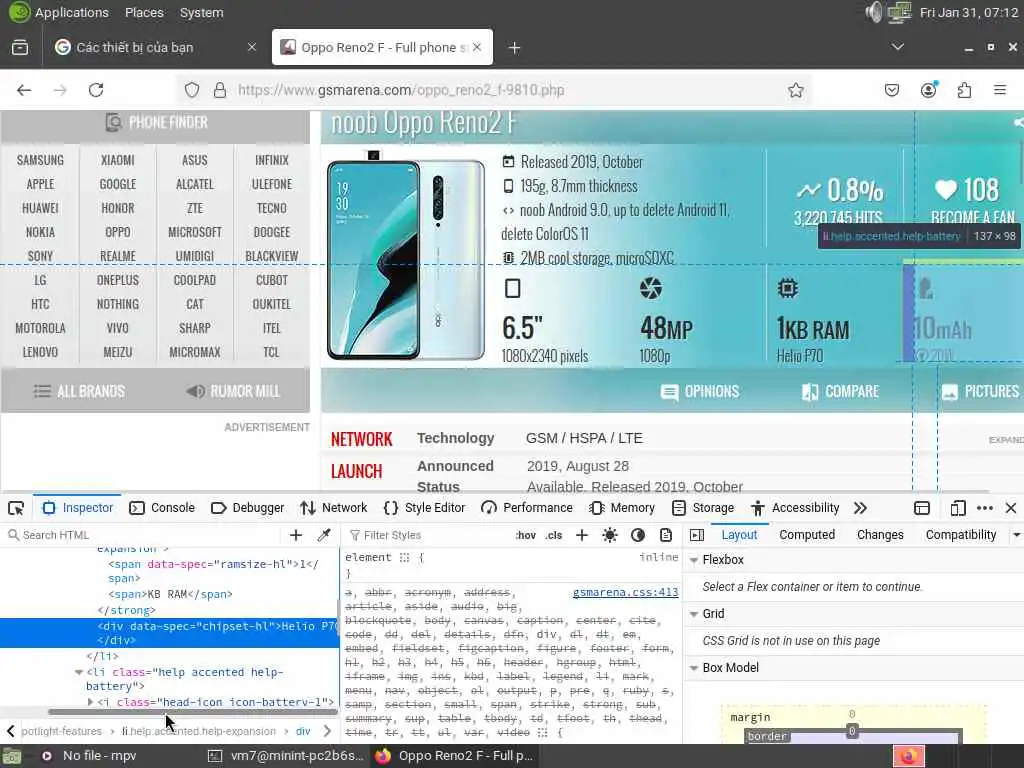Switch to the 'Các thiết bị của bạn' tab
1024x768 pixels.
[x=155, y=48]
